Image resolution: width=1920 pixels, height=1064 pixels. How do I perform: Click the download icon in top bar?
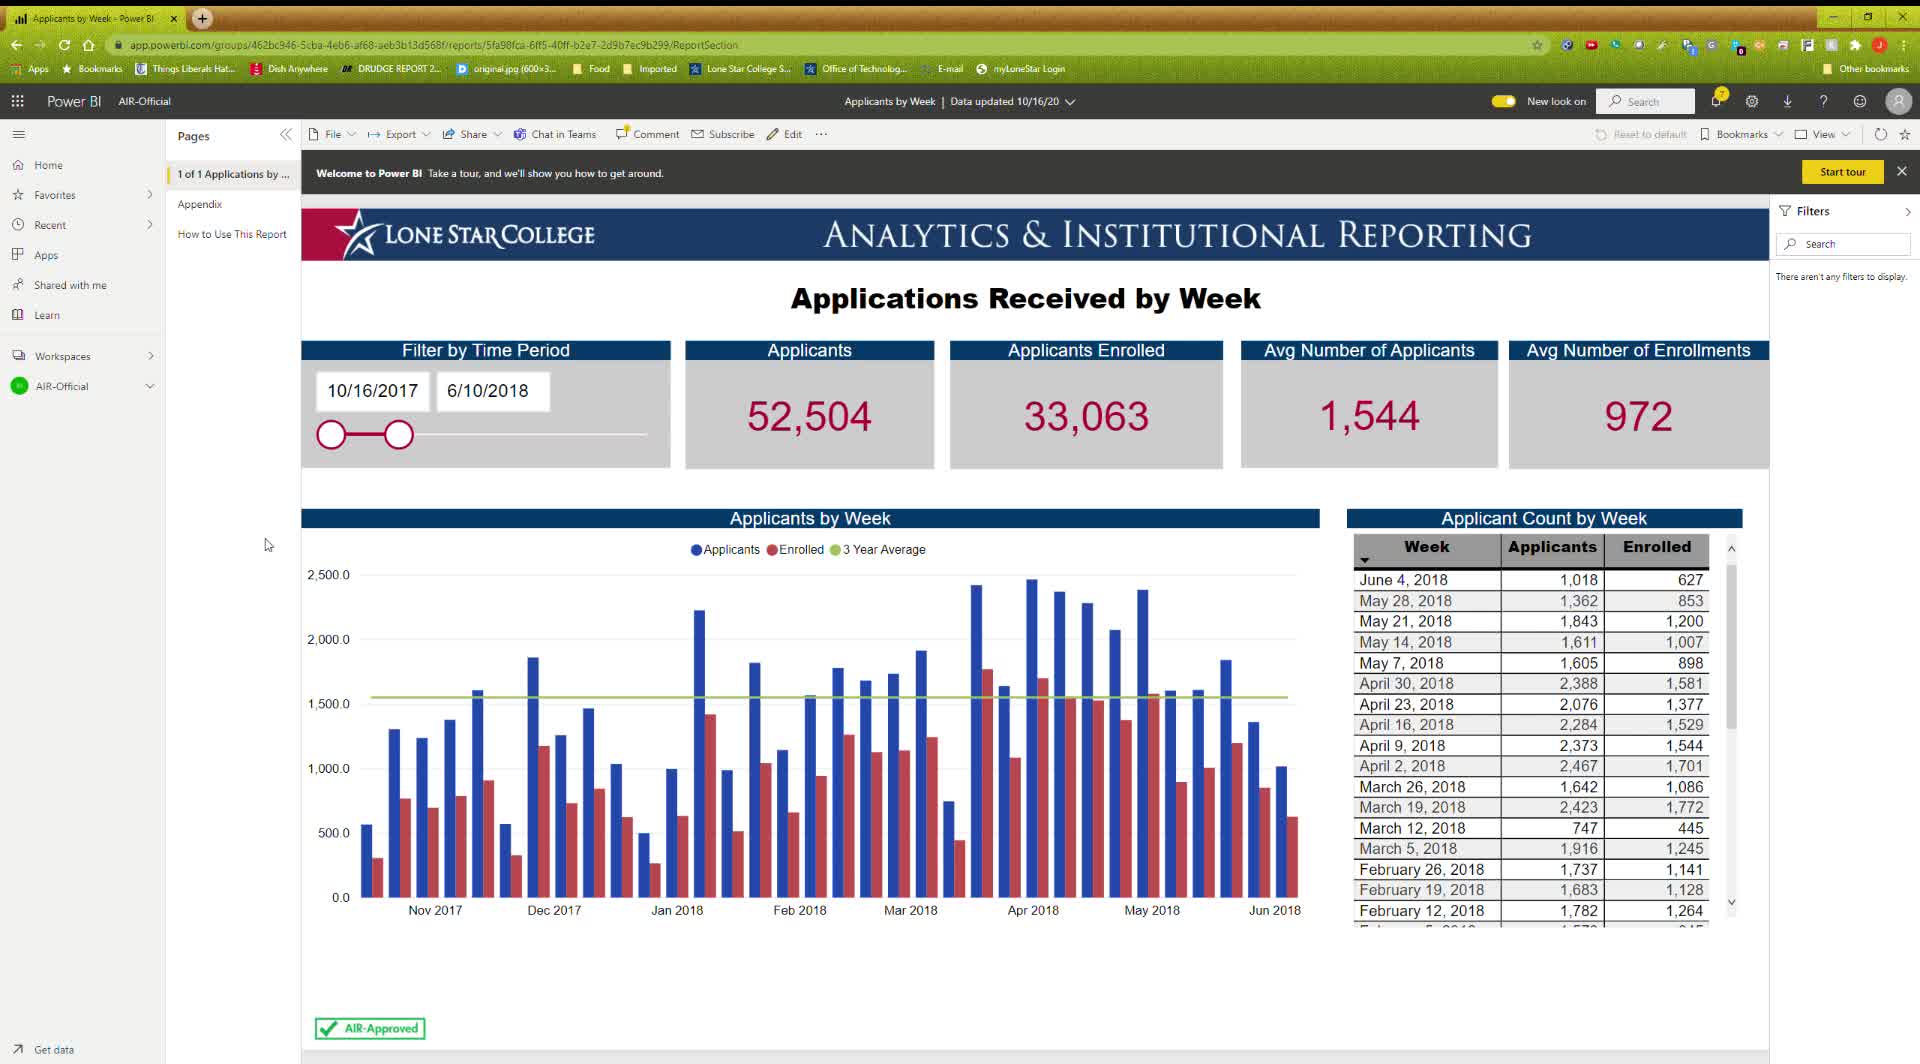[x=1787, y=101]
